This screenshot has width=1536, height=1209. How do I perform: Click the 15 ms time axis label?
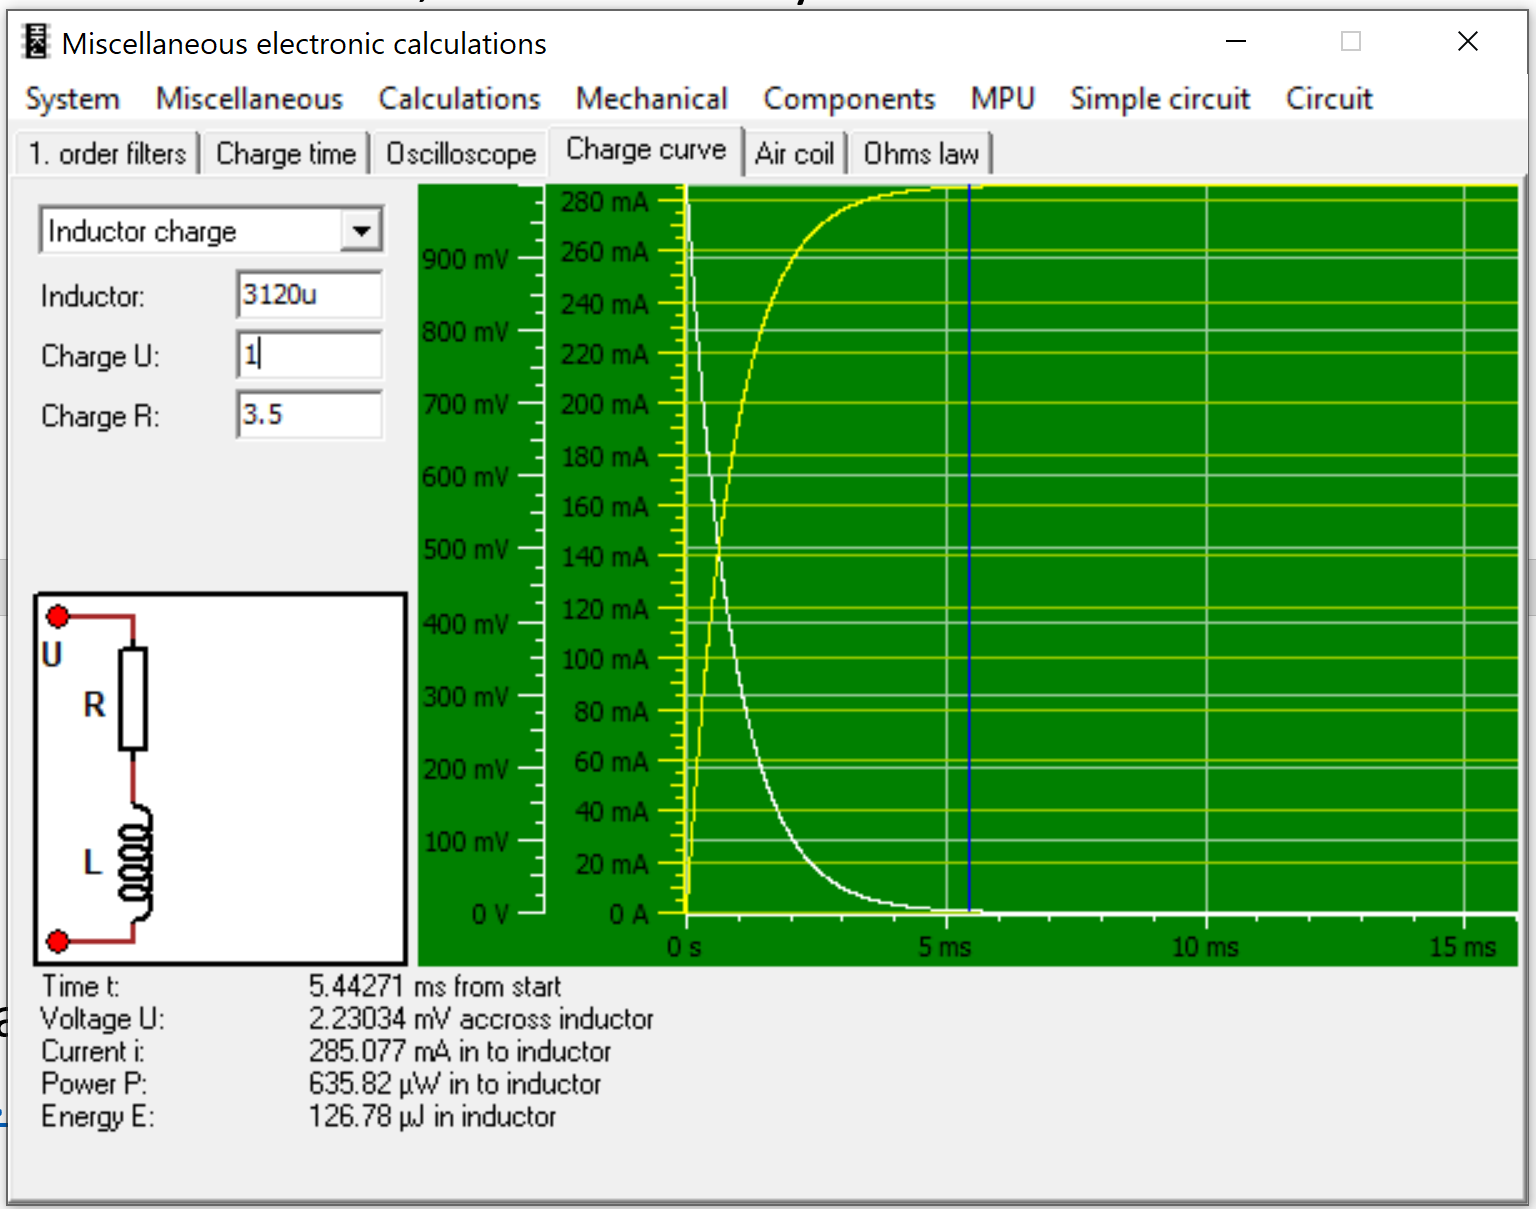point(1463,947)
